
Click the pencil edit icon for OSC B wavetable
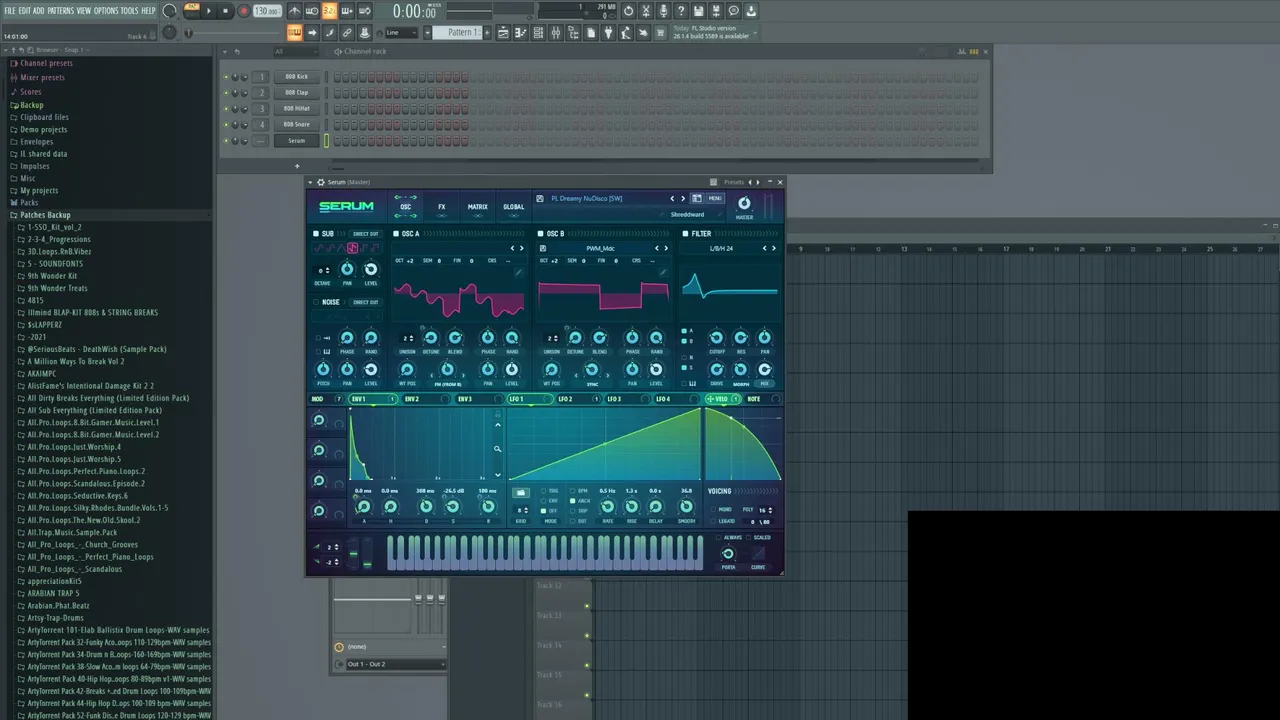tap(663, 272)
